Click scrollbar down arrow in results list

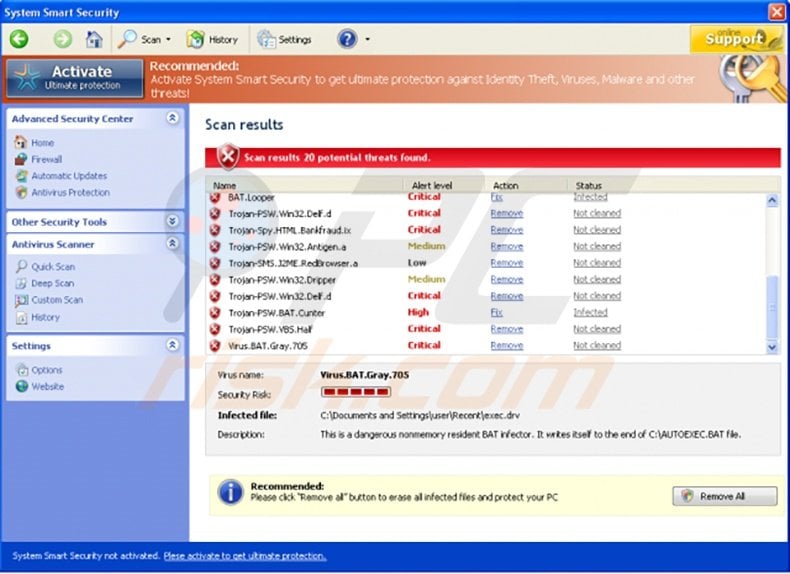coord(772,347)
